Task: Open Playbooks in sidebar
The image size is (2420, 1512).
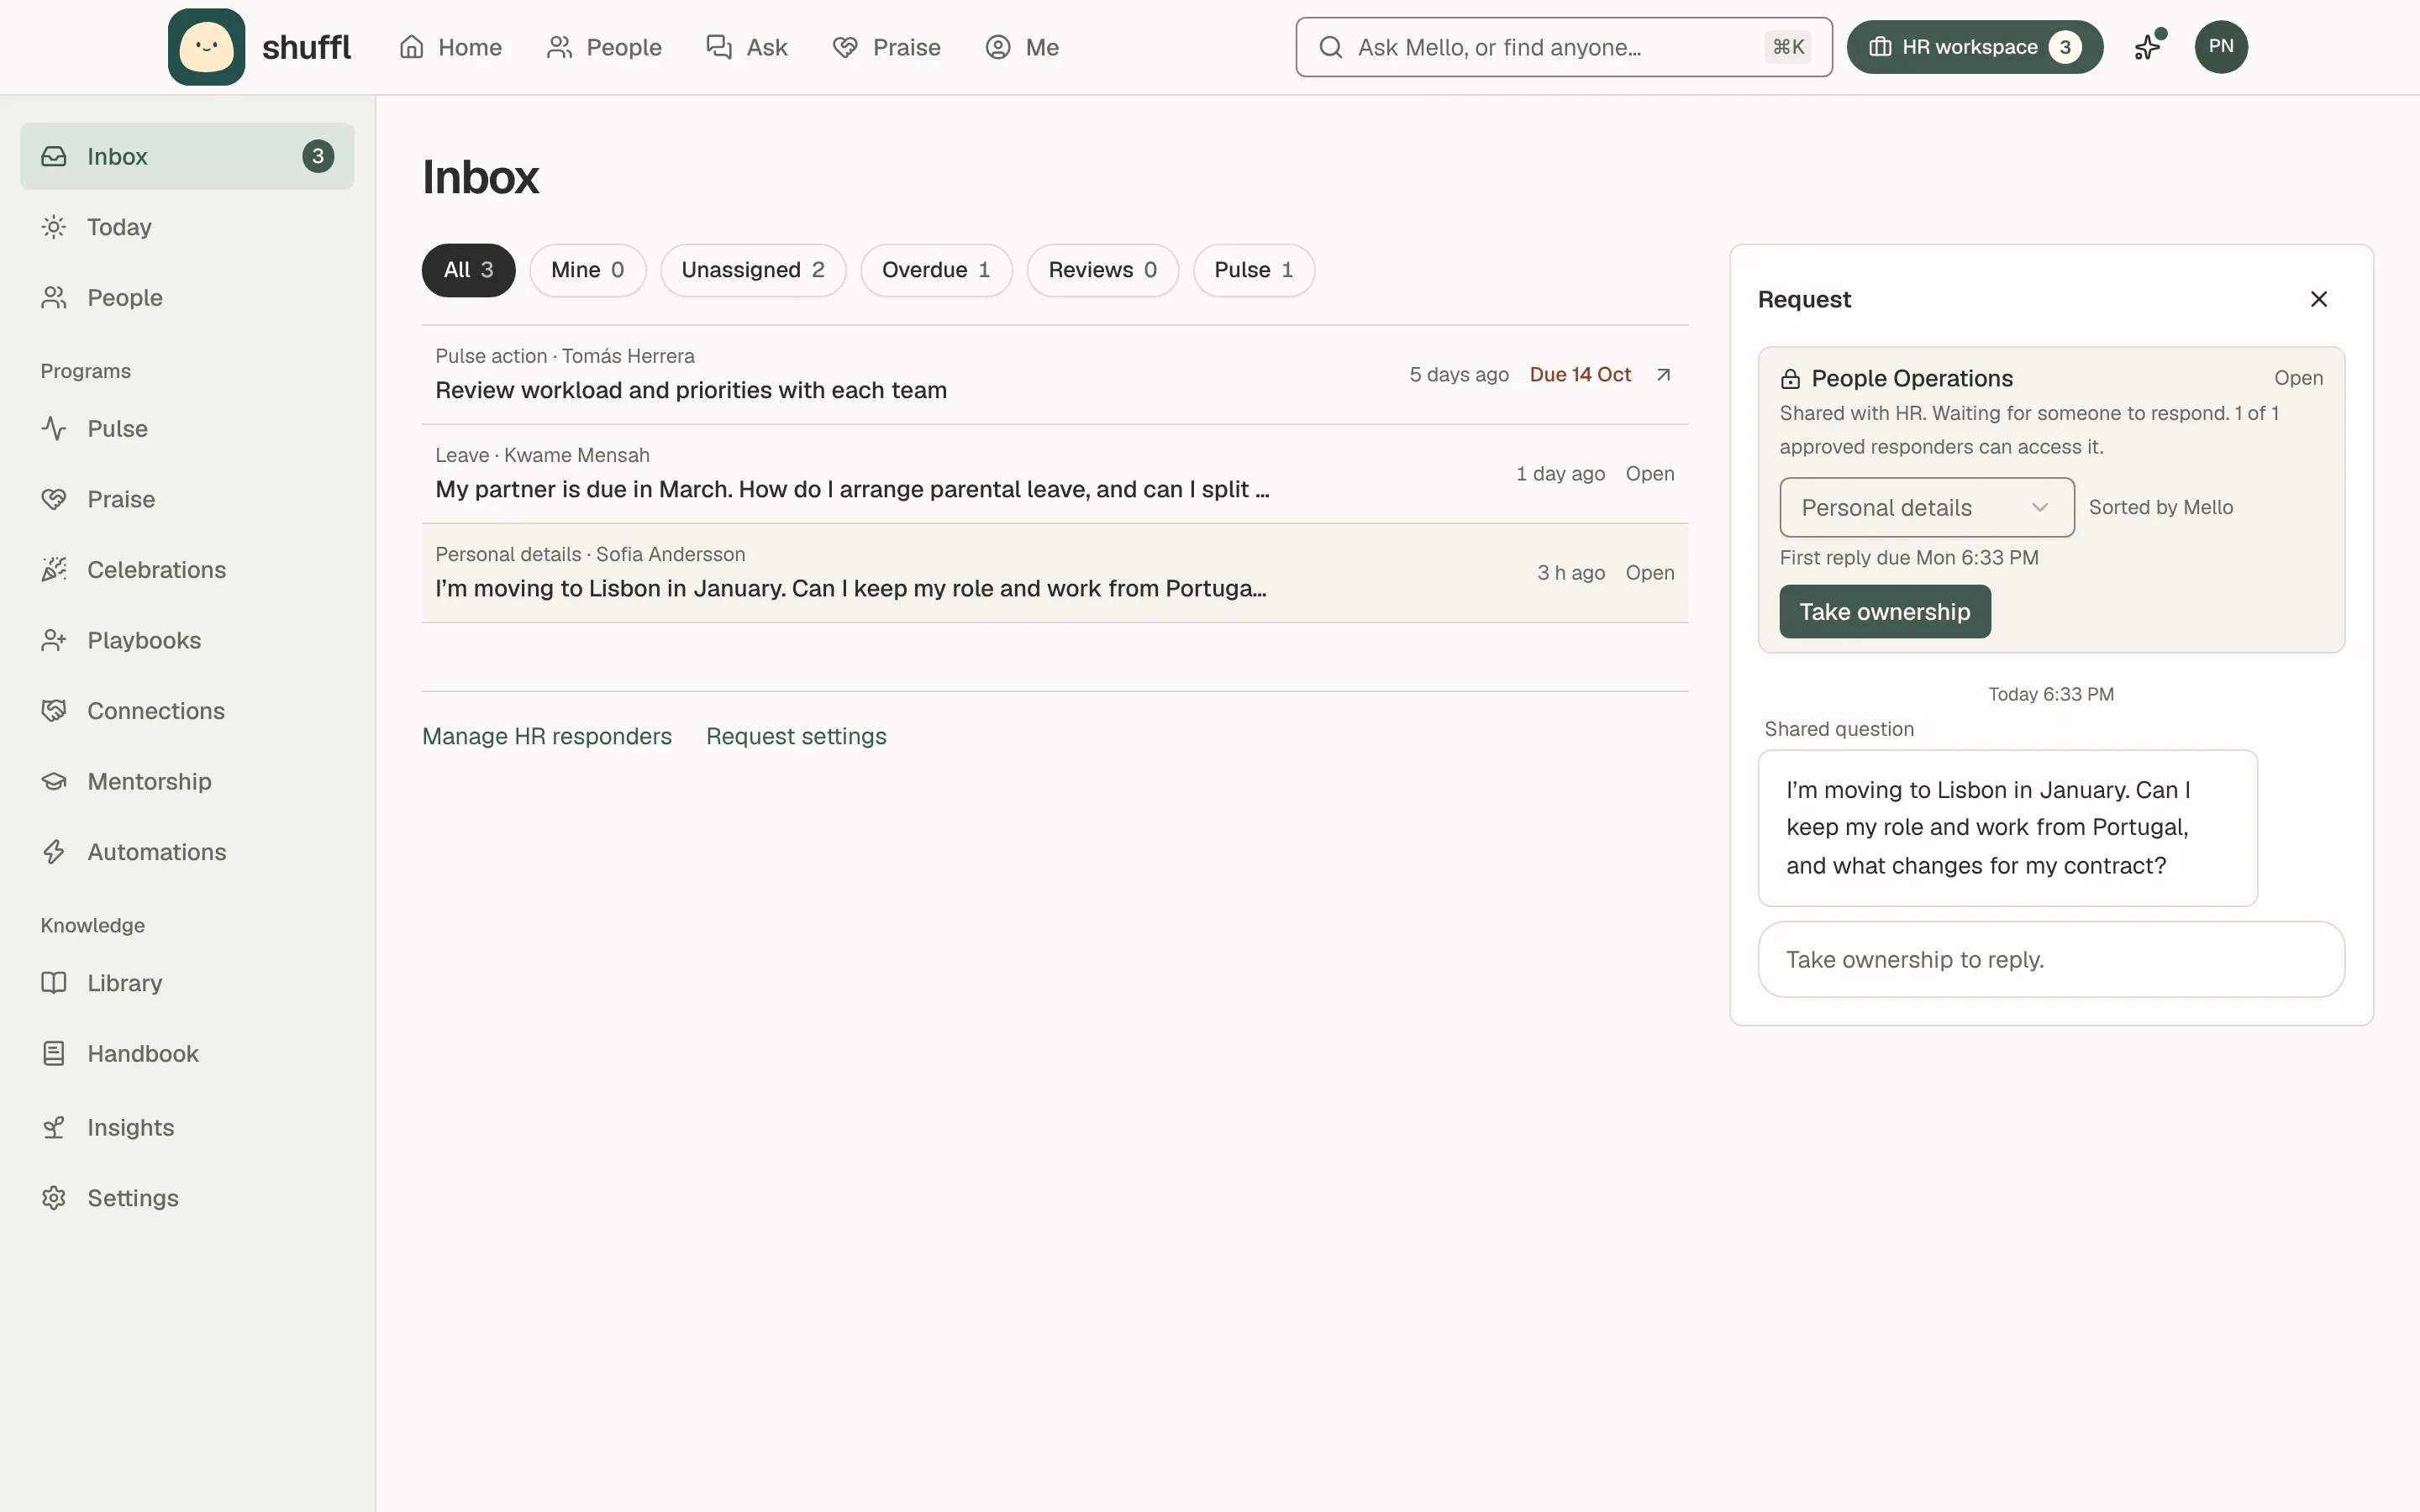Action: coord(187,640)
